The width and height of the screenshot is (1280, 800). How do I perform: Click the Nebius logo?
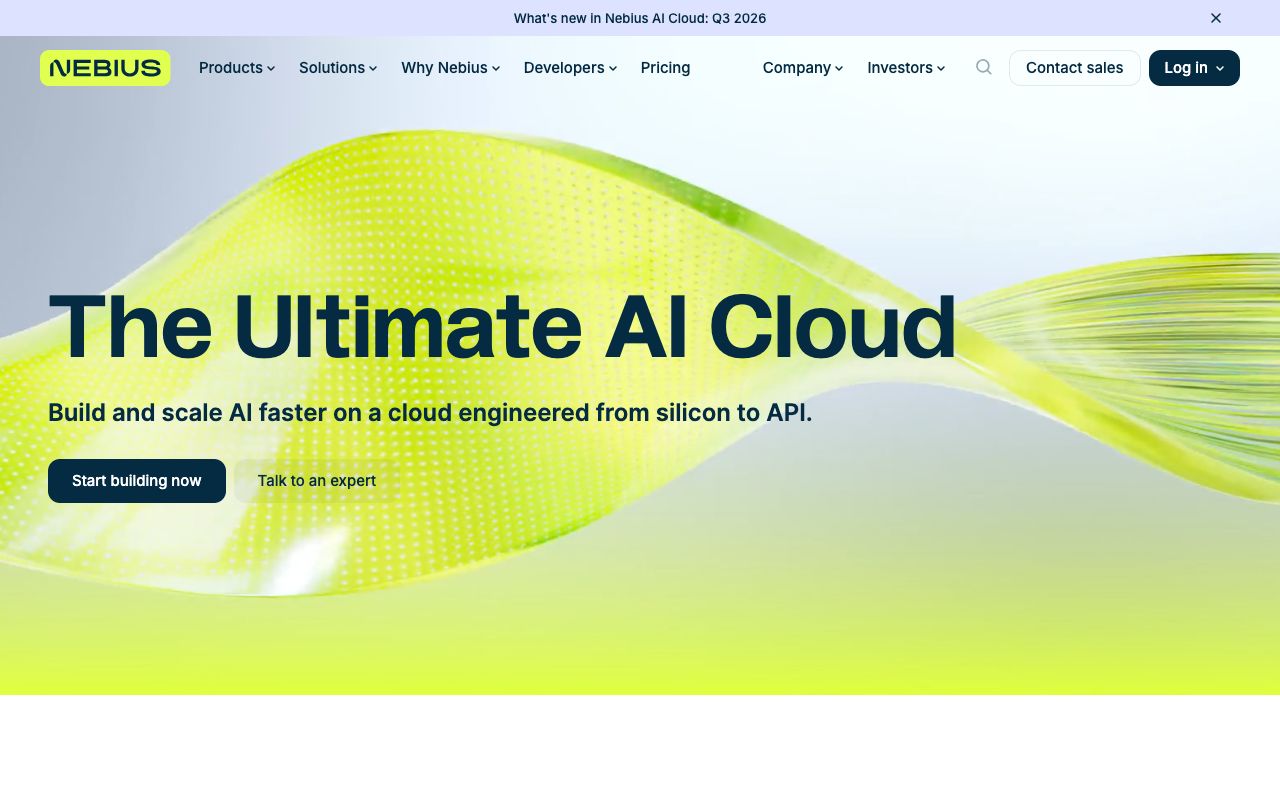[x=105, y=68]
